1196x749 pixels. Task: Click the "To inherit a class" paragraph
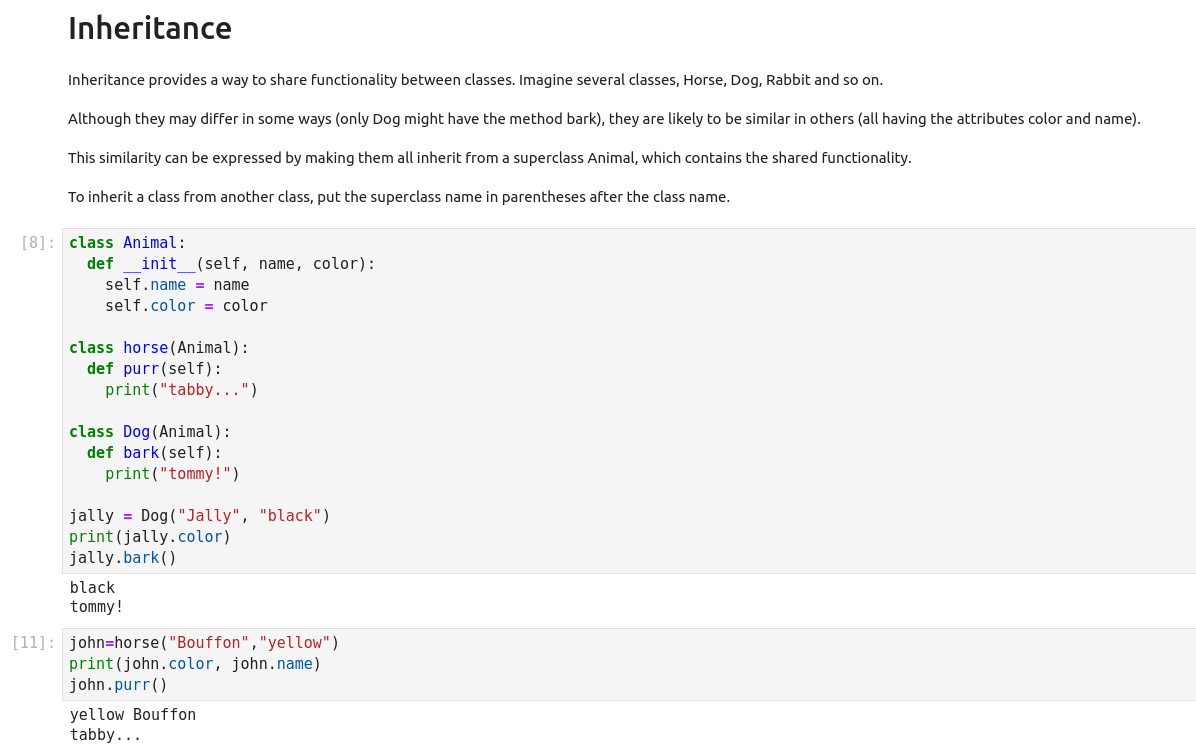[398, 197]
